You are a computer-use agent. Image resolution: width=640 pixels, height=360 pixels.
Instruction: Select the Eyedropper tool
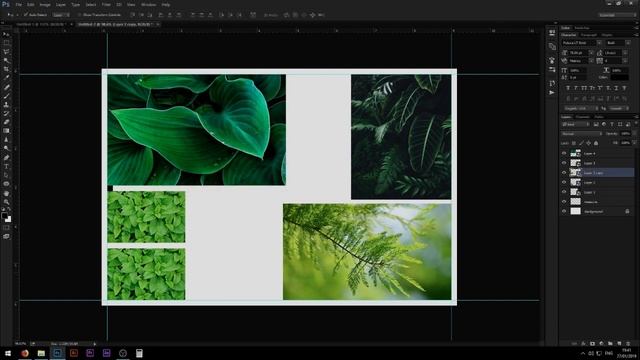(x=6, y=78)
